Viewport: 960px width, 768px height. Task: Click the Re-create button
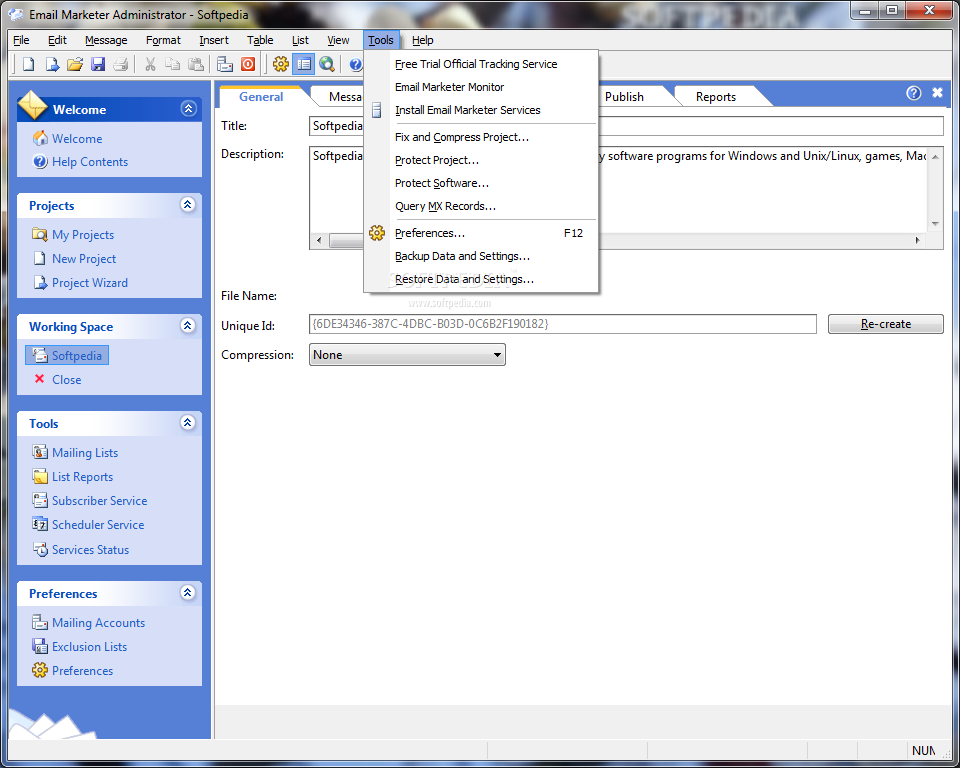click(885, 324)
